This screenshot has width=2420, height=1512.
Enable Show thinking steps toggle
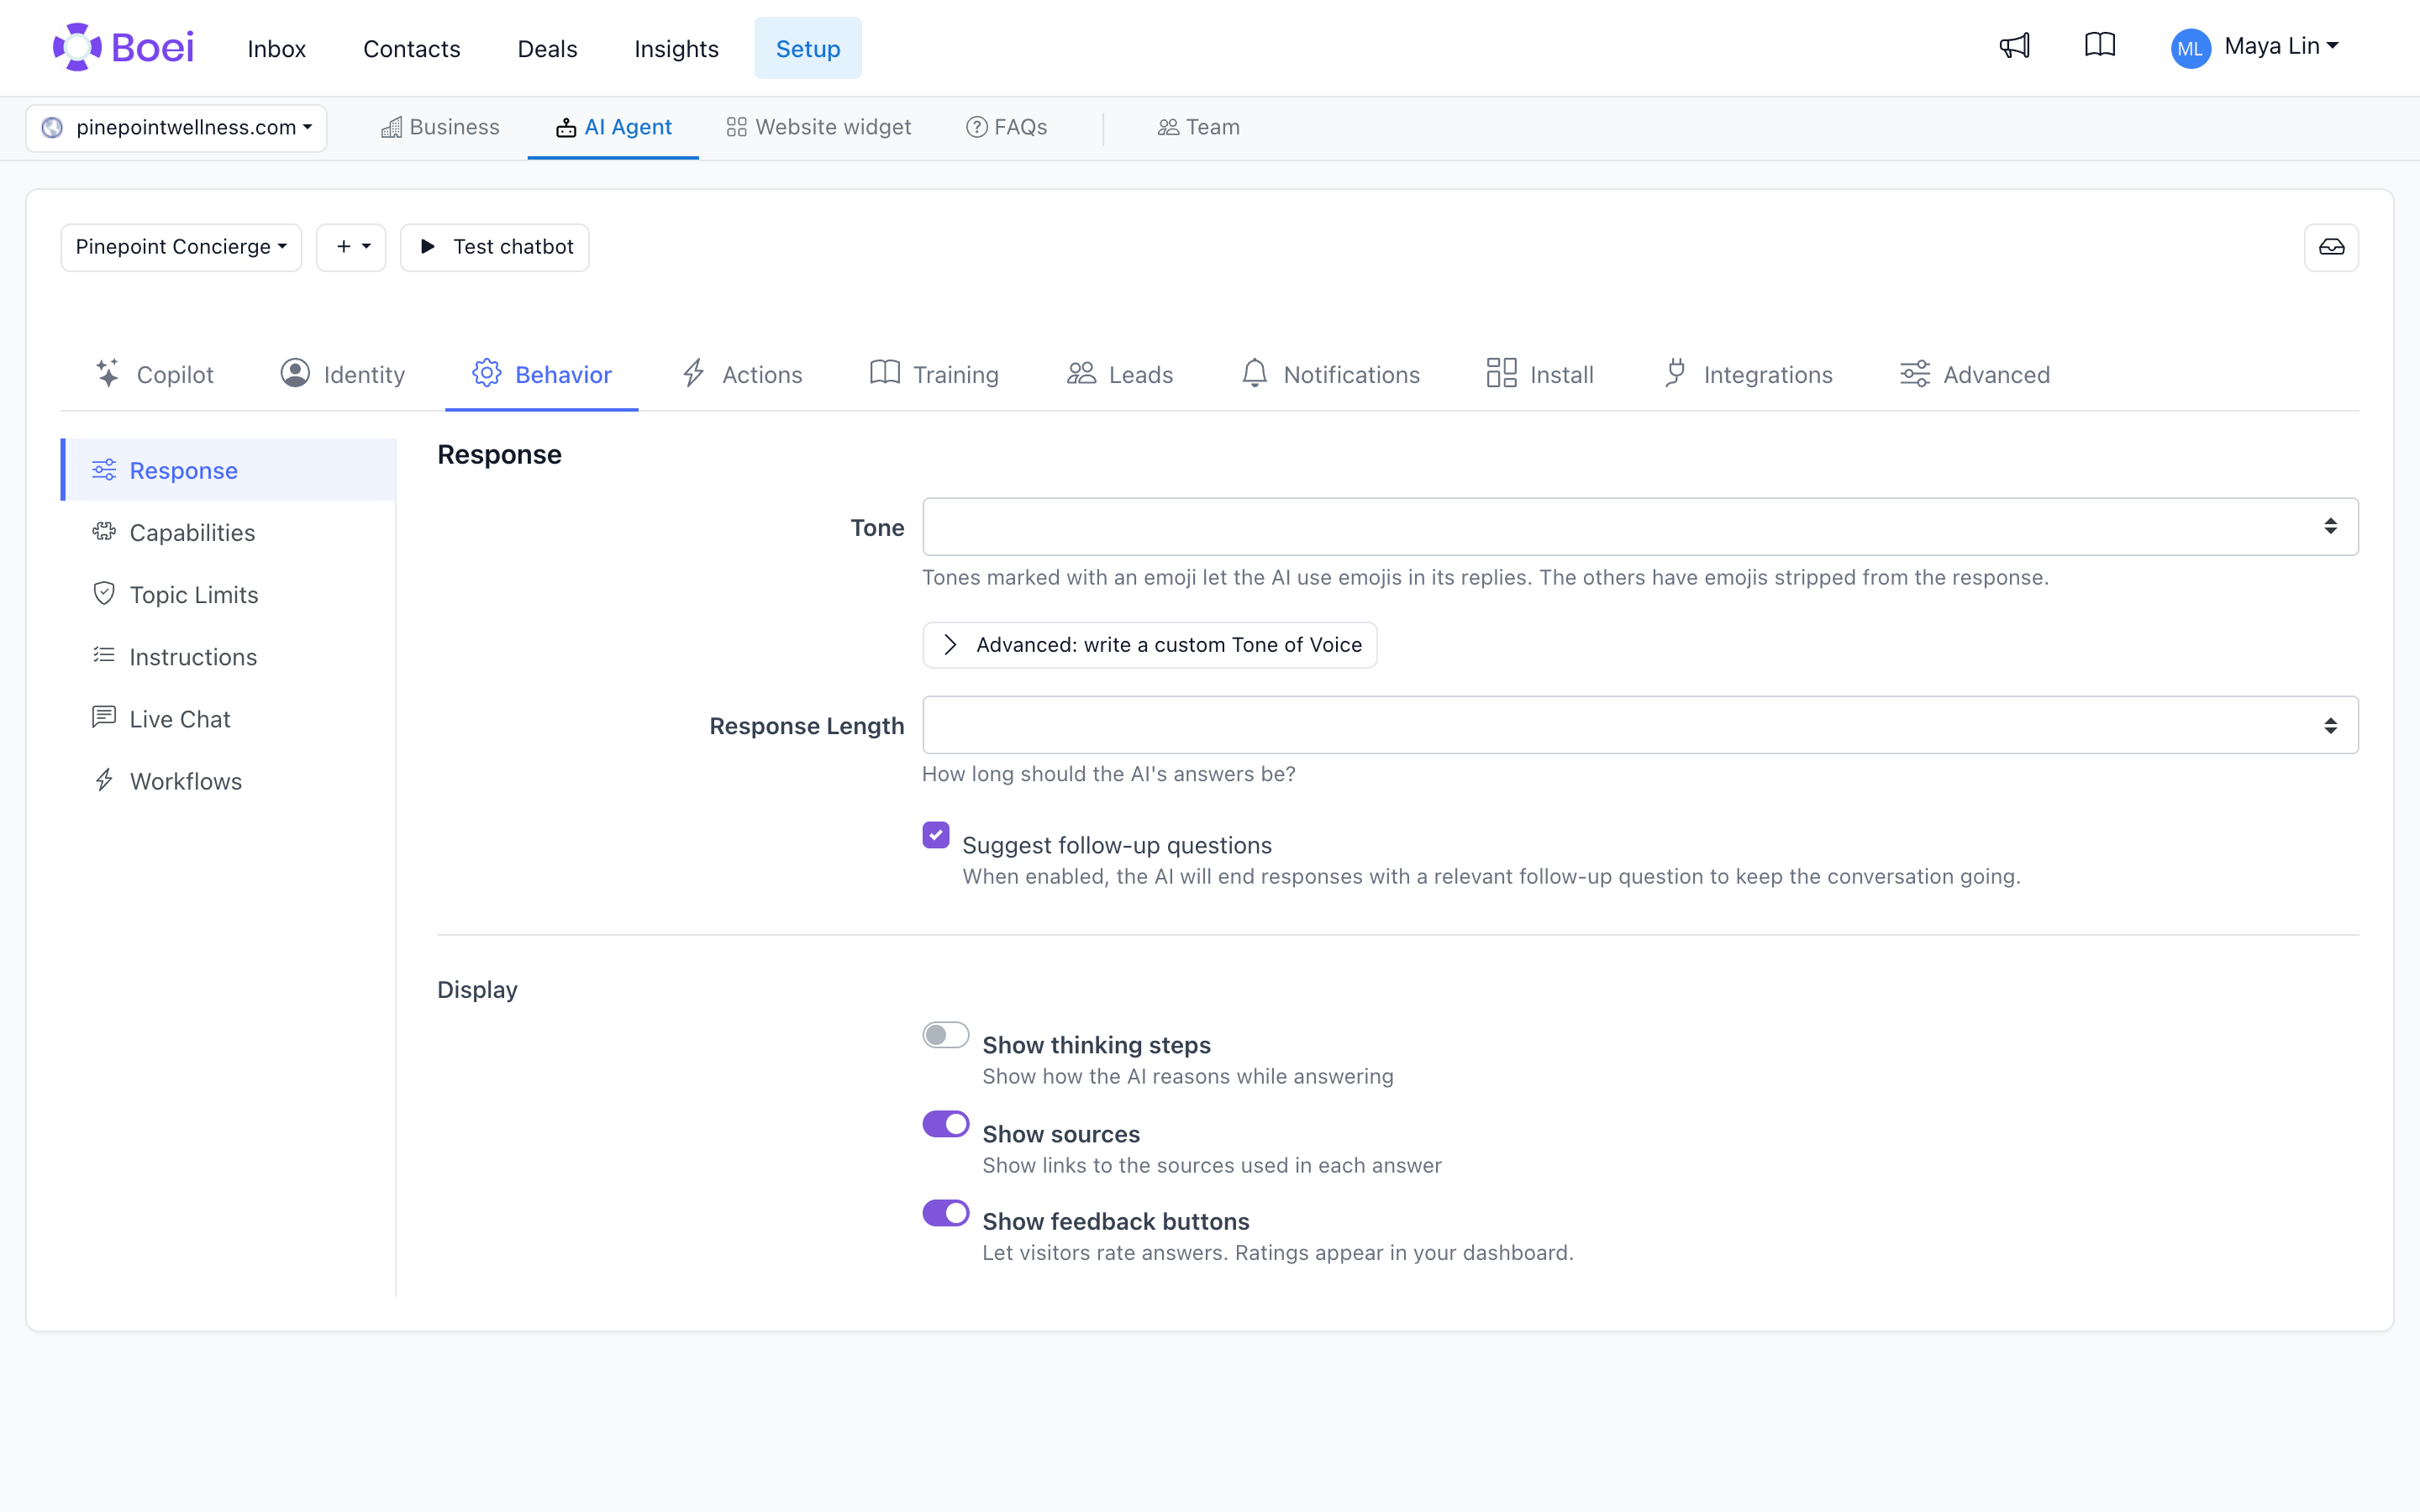945,1035
